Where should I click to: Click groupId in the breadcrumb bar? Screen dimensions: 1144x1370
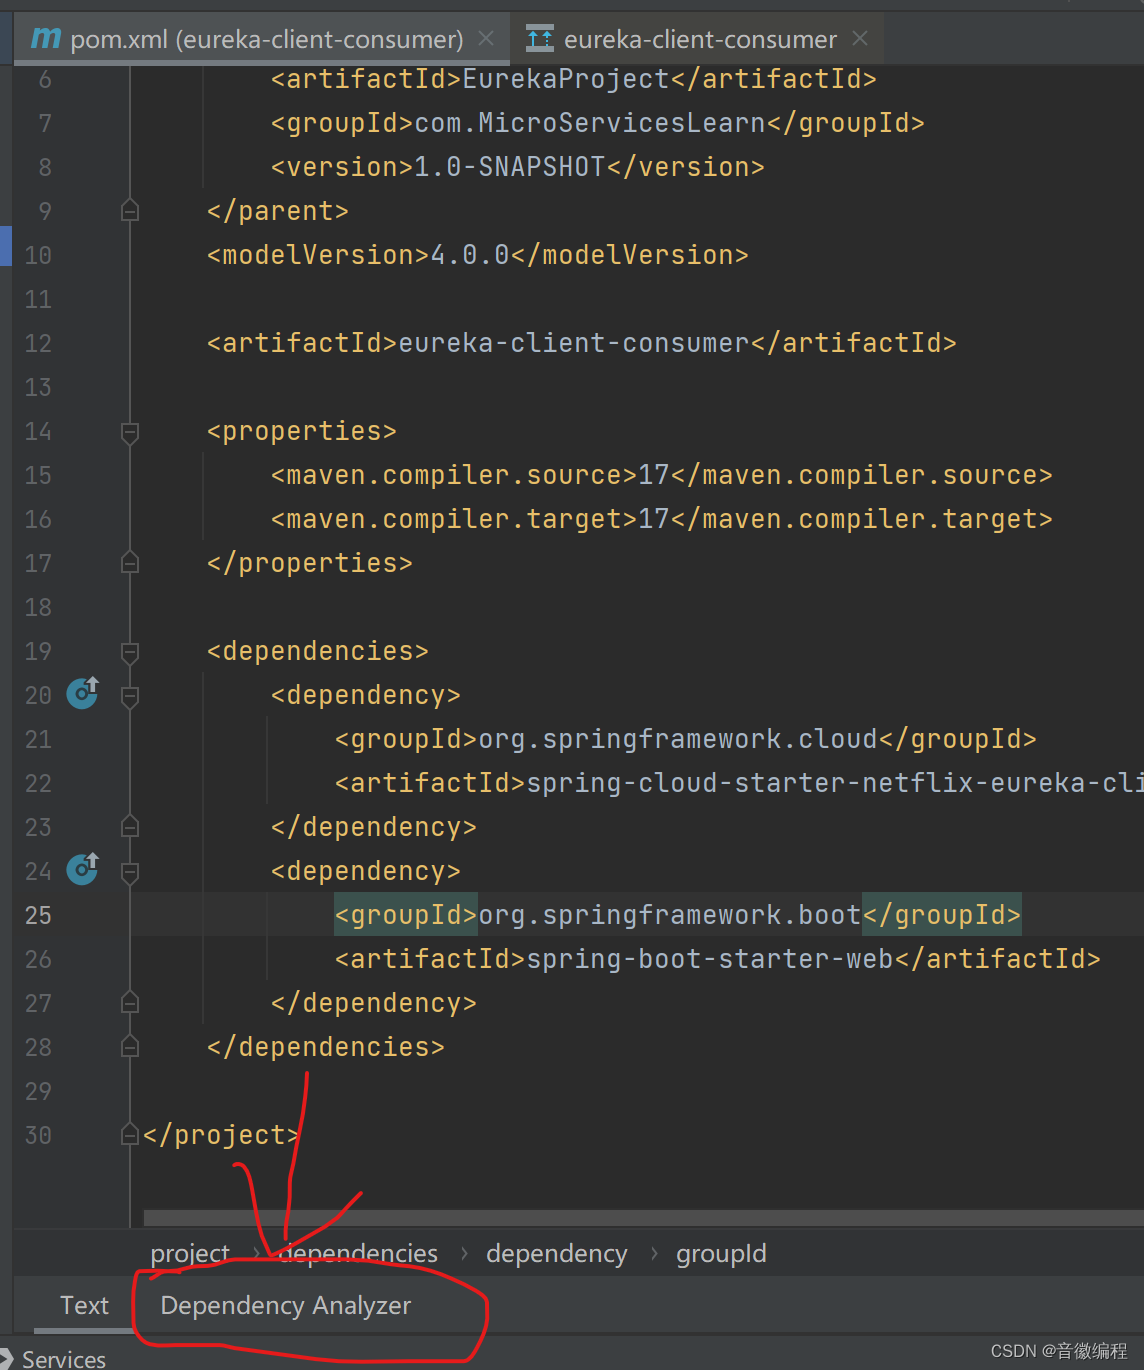coord(721,1252)
